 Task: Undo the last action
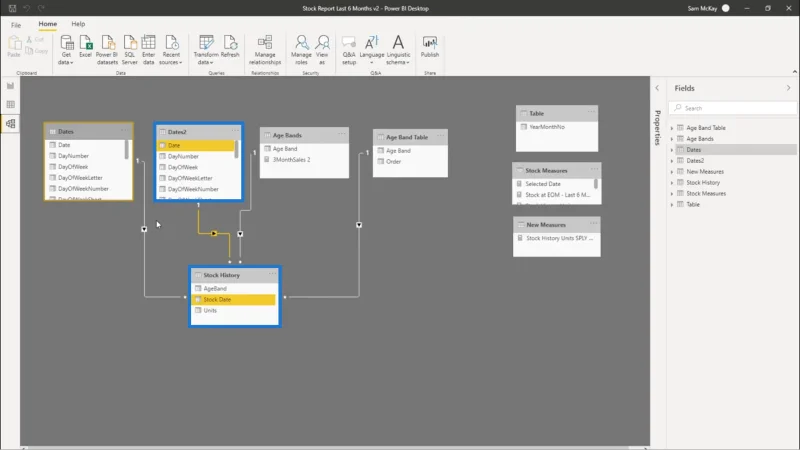click(27, 8)
